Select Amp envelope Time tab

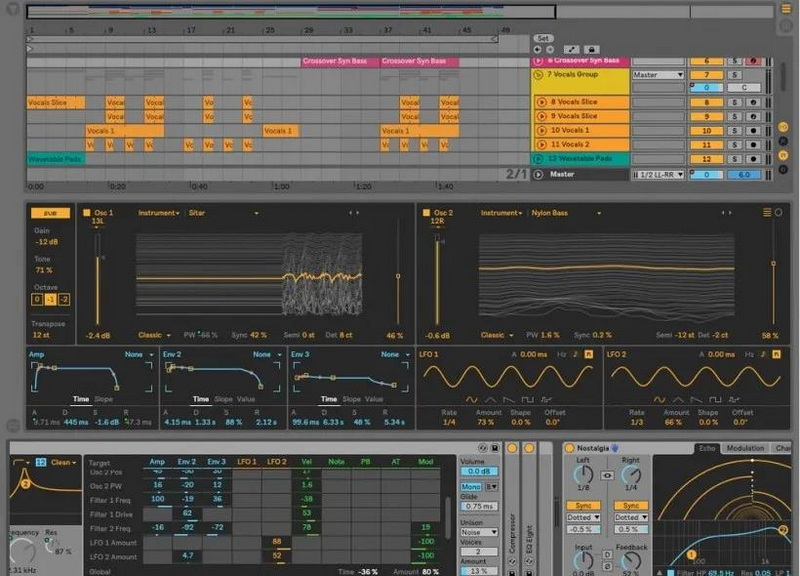[x=81, y=399]
